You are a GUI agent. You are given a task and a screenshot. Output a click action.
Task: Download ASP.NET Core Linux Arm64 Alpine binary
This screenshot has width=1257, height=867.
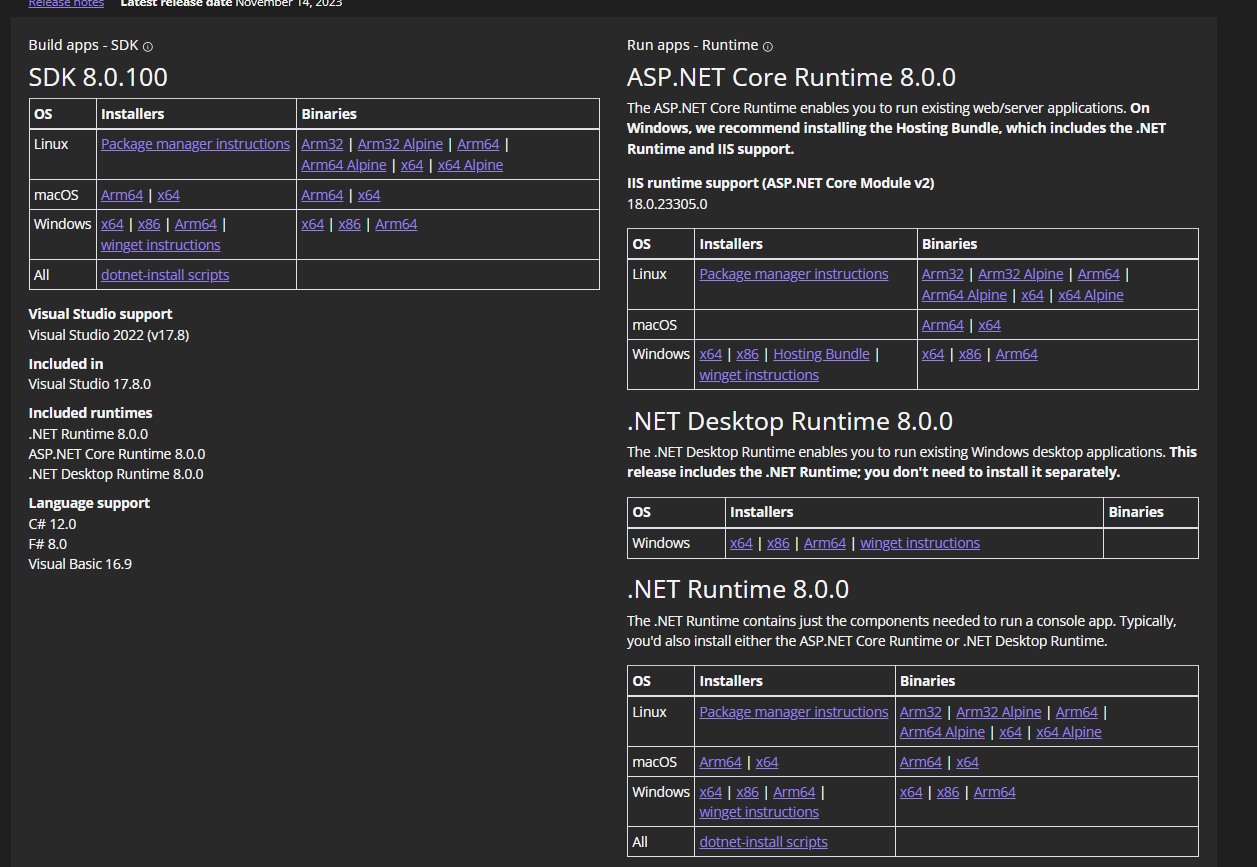pyautogui.click(x=964, y=295)
